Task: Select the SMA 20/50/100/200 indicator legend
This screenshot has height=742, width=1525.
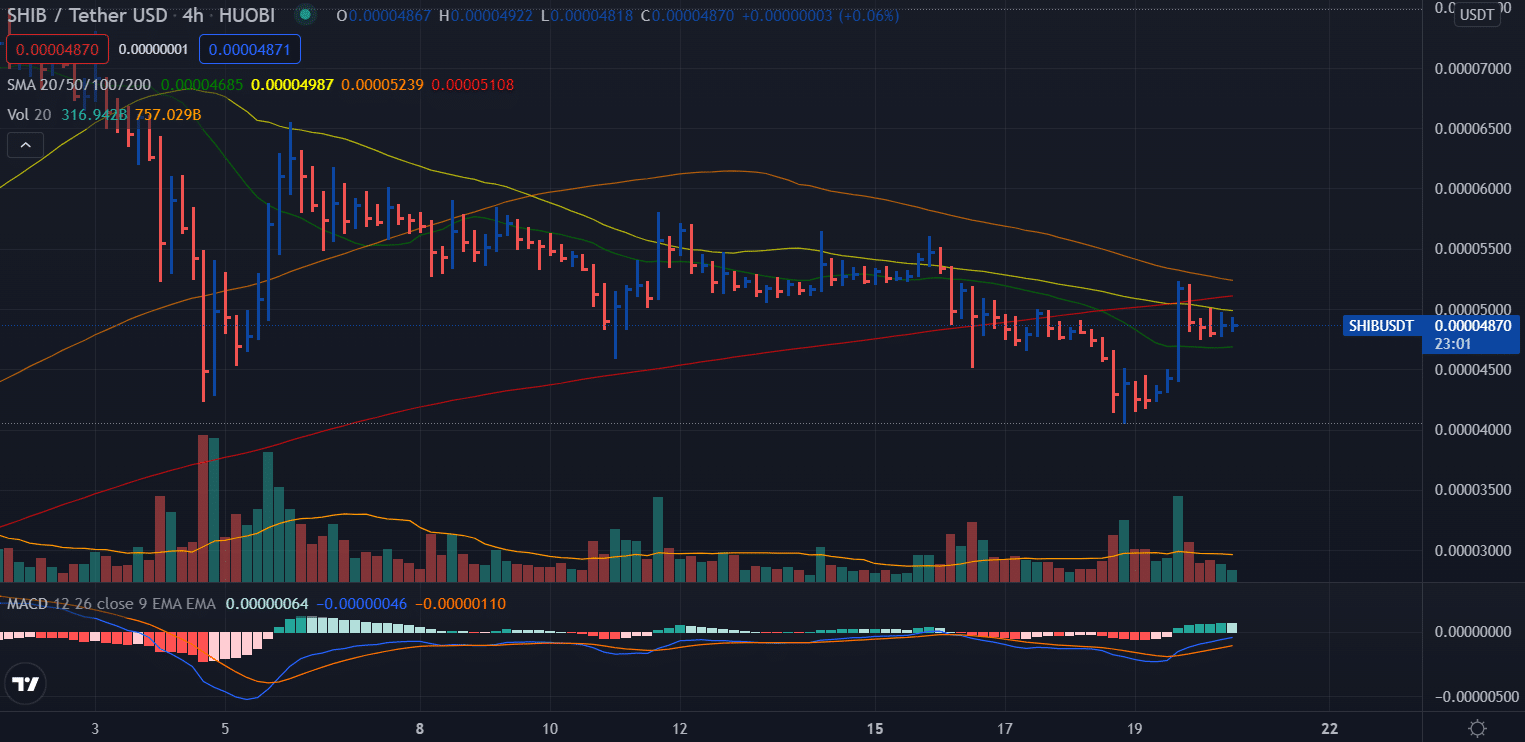Action: click(x=80, y=85)
